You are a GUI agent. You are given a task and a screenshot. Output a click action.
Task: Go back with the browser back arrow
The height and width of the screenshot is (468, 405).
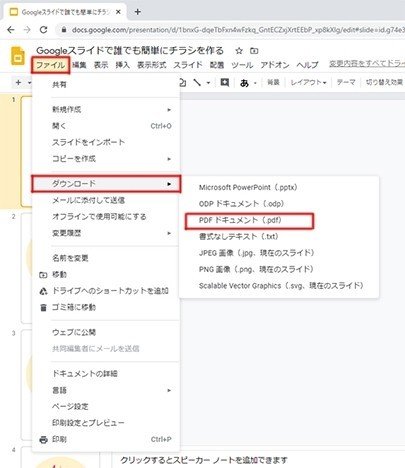pyautogui.click(x=11, y=30)
